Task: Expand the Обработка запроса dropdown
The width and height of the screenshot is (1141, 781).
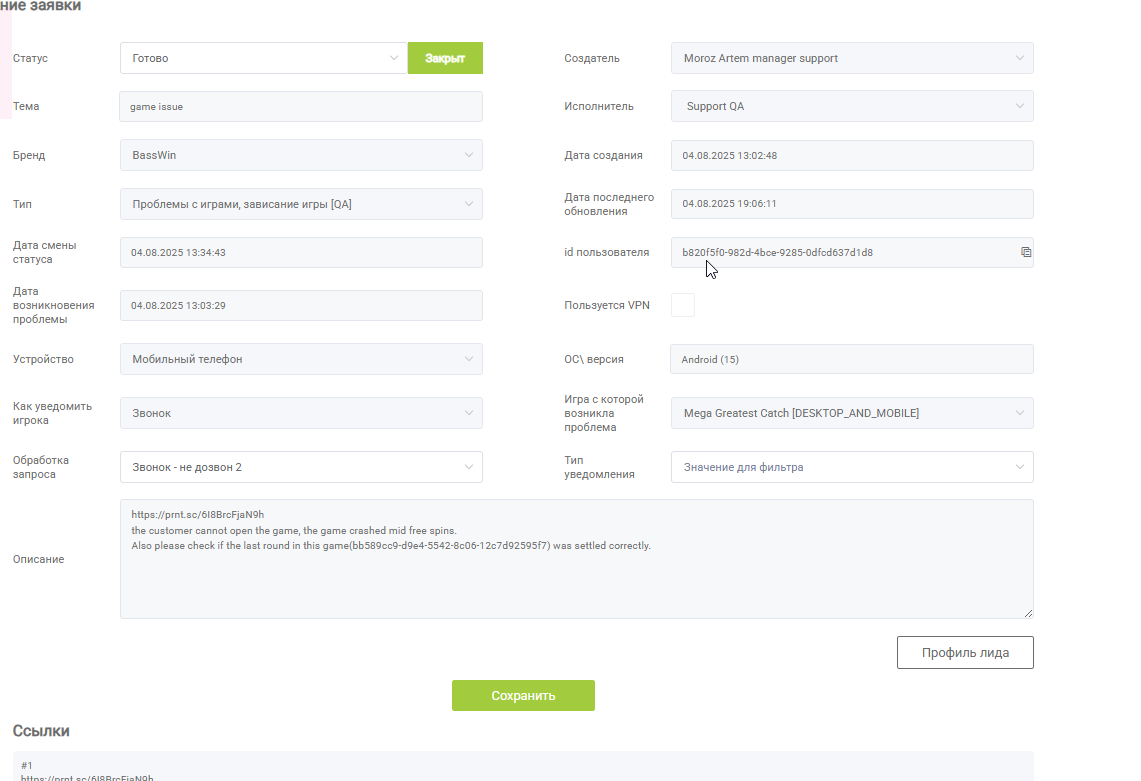Action: pyautogui.click(x=301, y=467)
